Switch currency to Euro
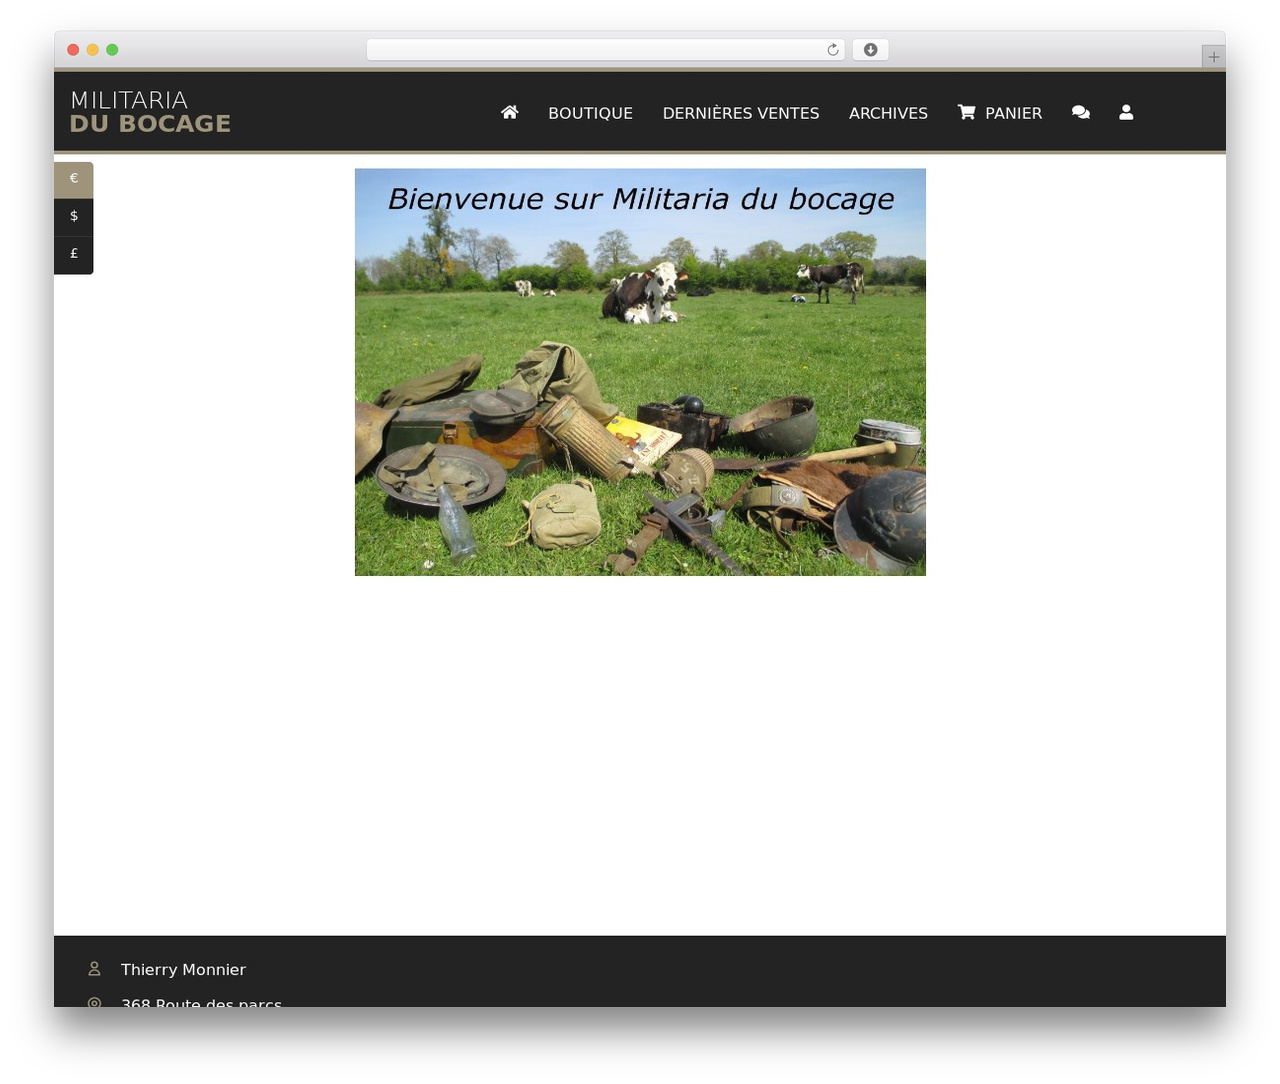The width and height of the screenshot is (1280, 1084). 73,179
